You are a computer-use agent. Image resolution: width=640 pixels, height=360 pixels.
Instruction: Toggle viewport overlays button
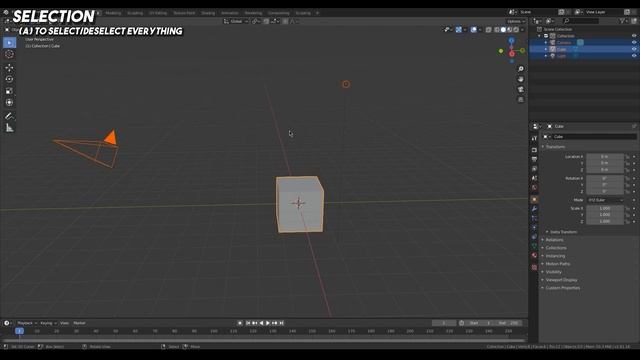tap(473, 30)
